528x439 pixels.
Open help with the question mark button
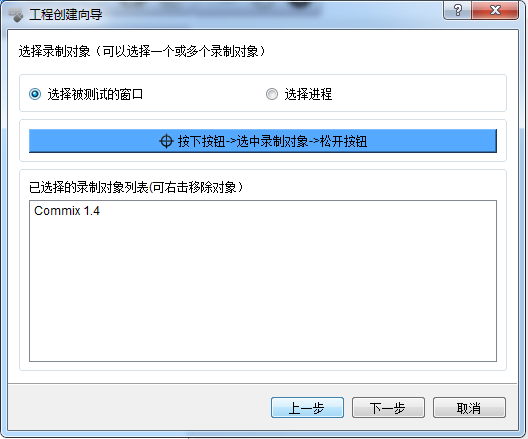[x=458, y=10]
